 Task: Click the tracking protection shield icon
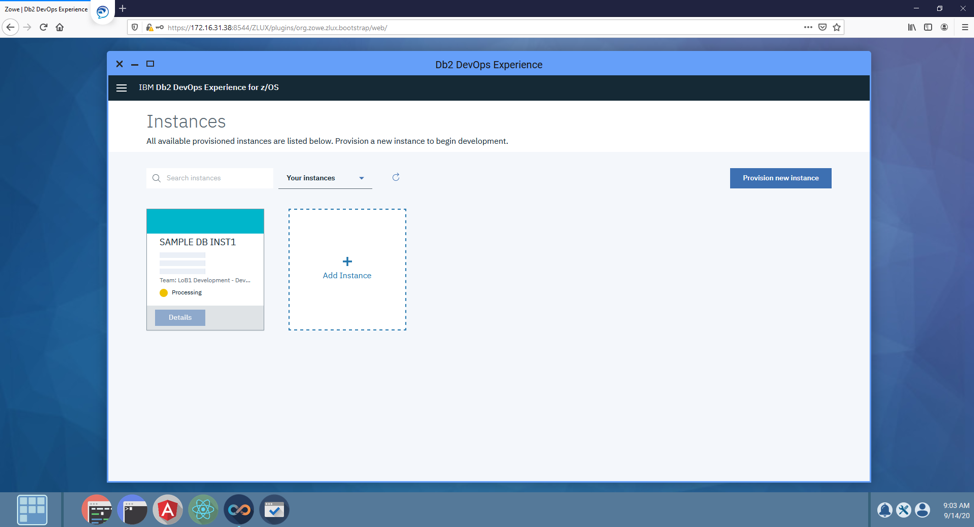[x=135, y=27]
